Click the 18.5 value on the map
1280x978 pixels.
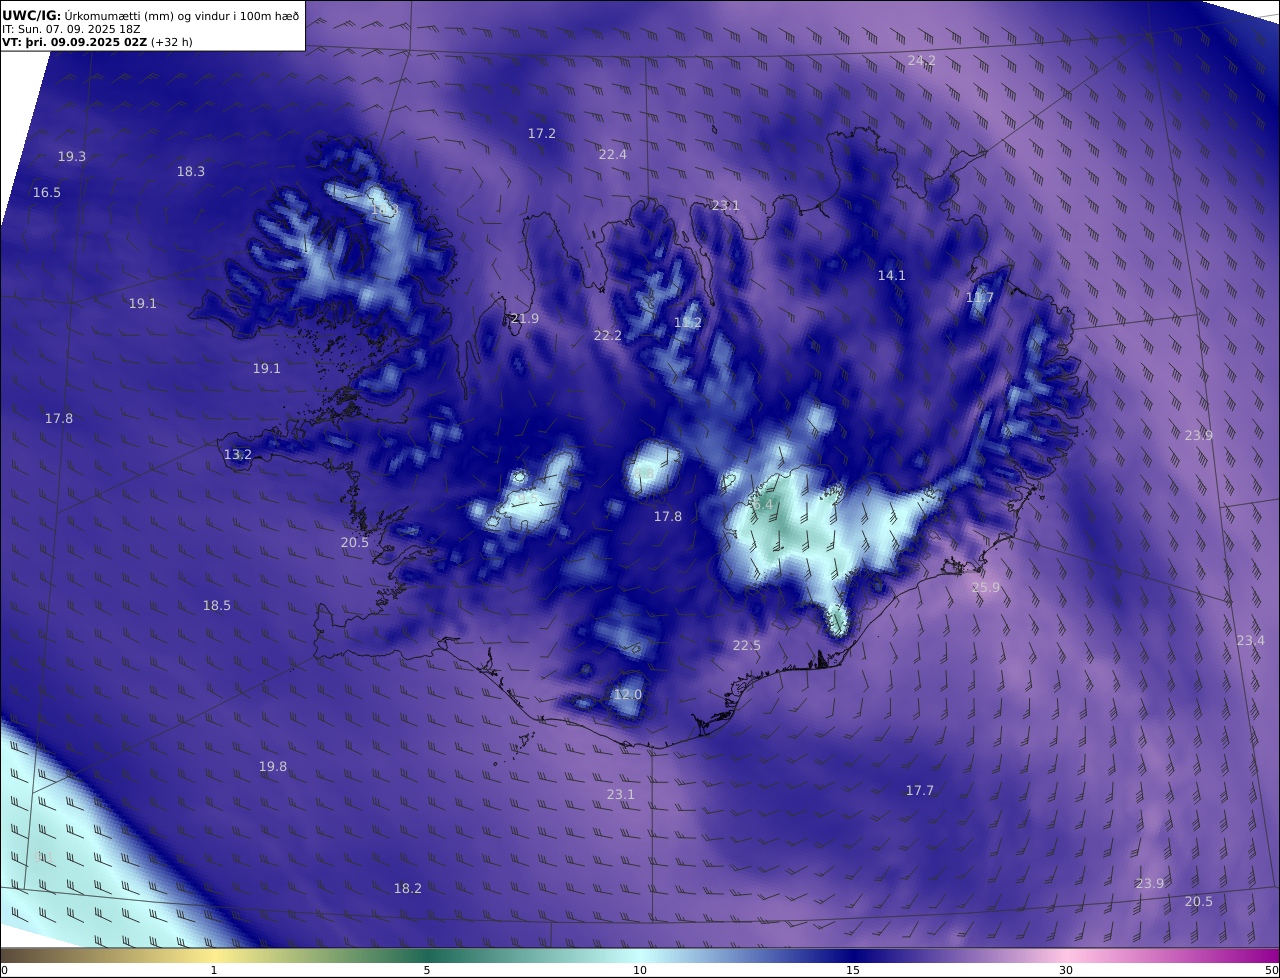217,606
